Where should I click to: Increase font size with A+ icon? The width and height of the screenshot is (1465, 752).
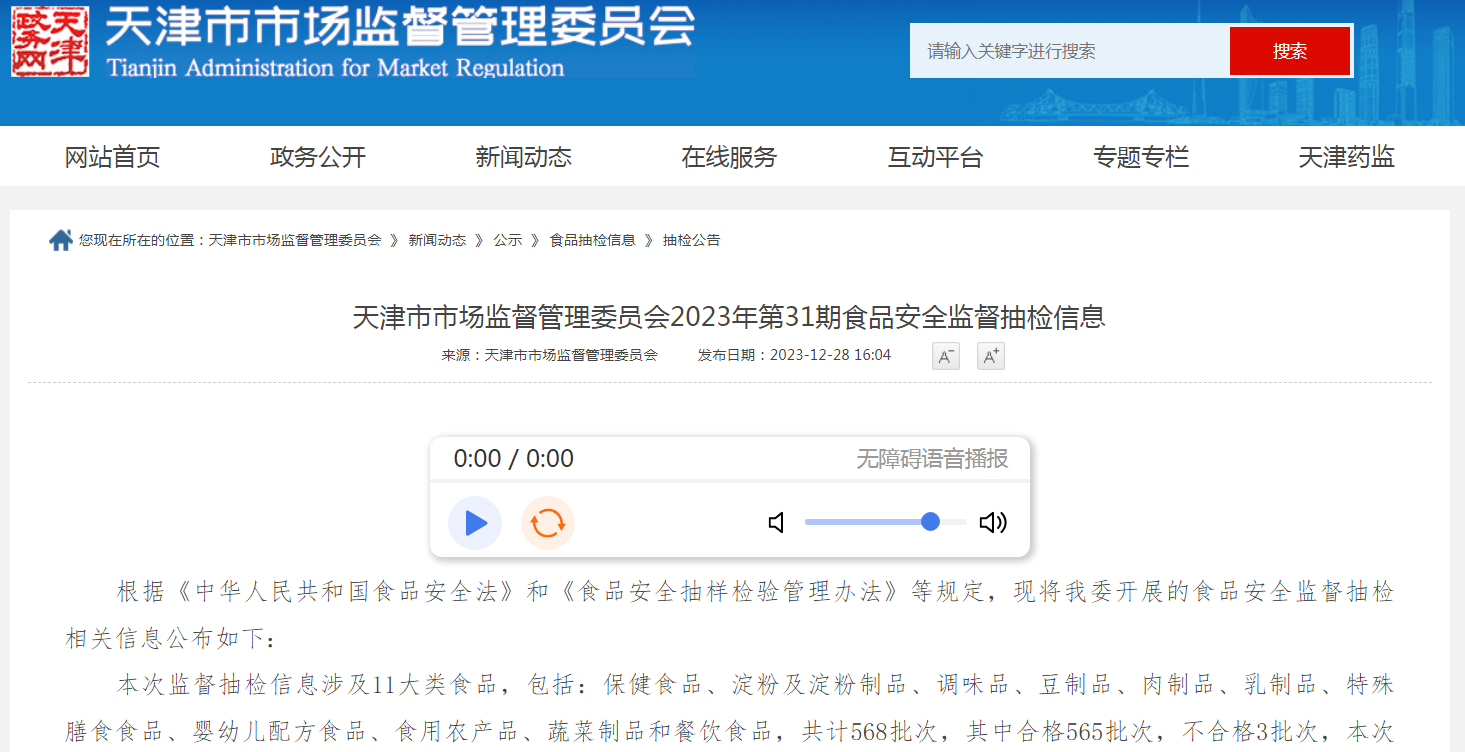coord(990,356)
